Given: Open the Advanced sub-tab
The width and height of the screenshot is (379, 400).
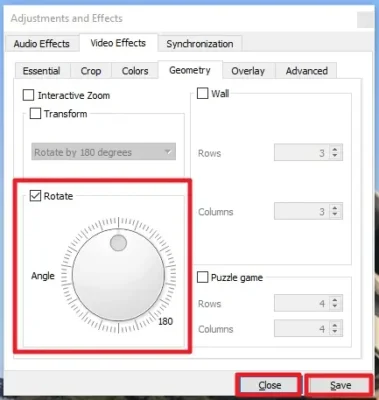Looking at the screenshot, I should (307, 71).
